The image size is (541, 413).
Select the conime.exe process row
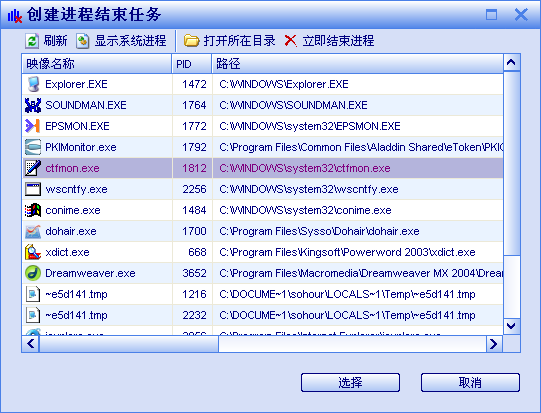click(x=263, y=210)
